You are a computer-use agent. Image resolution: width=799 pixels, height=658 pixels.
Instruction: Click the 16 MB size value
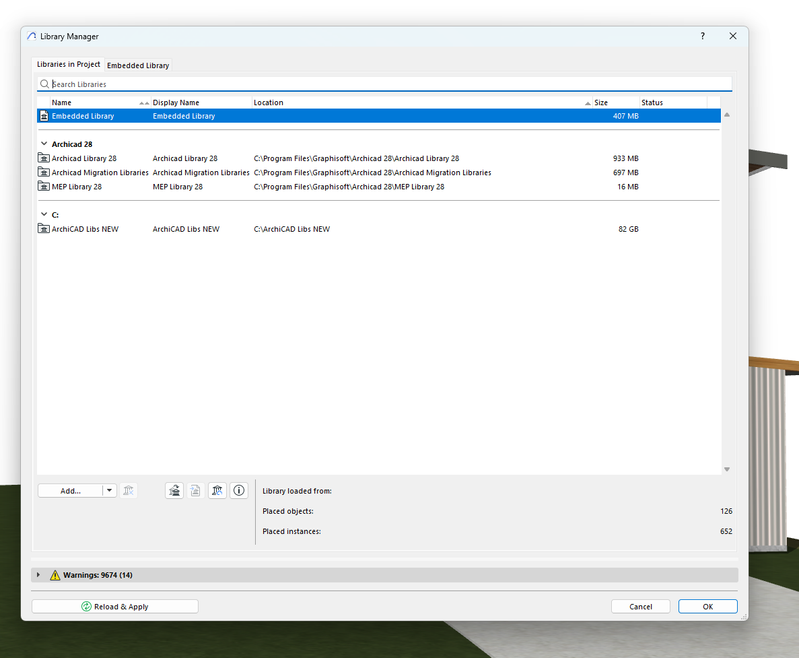click(x=628, y=187)
